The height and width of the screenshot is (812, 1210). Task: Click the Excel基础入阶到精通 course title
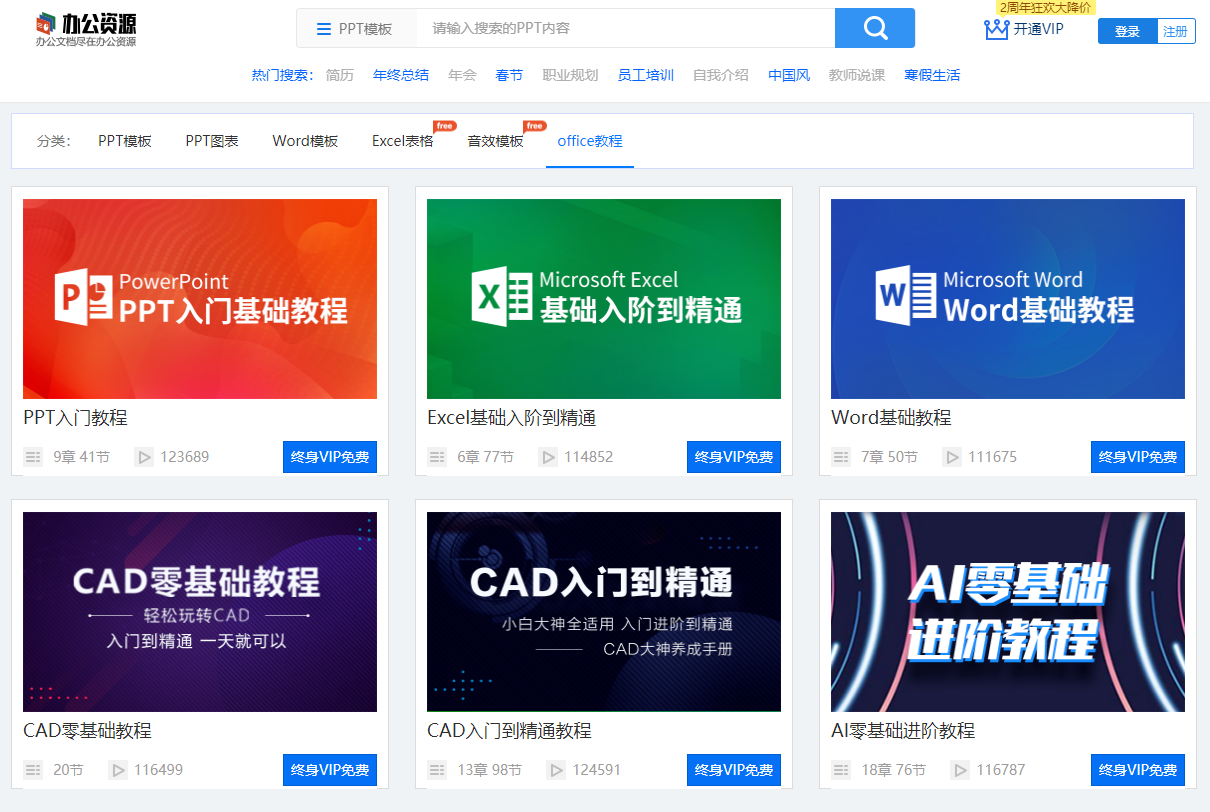coord(511,418)
